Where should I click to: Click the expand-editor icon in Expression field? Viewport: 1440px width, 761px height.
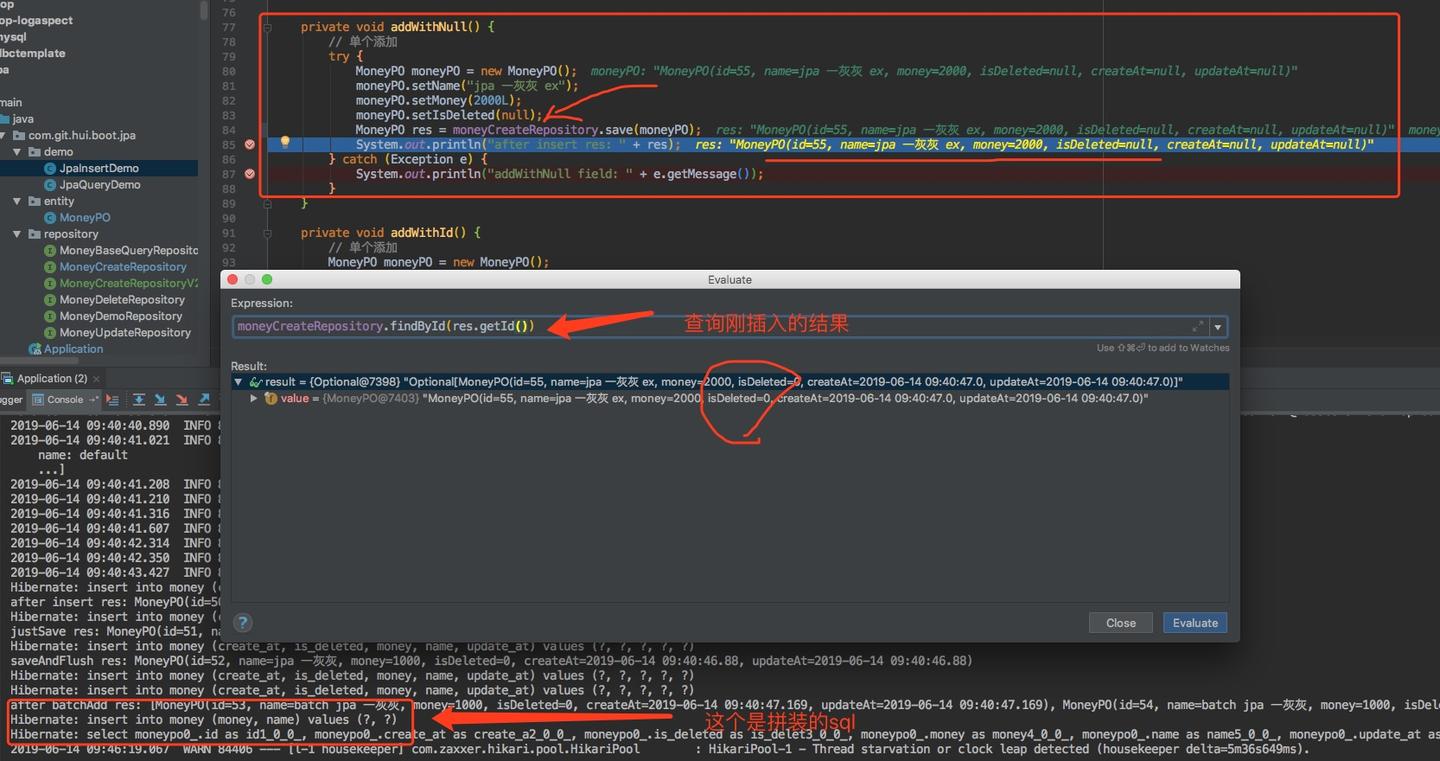click(1198, 325)
